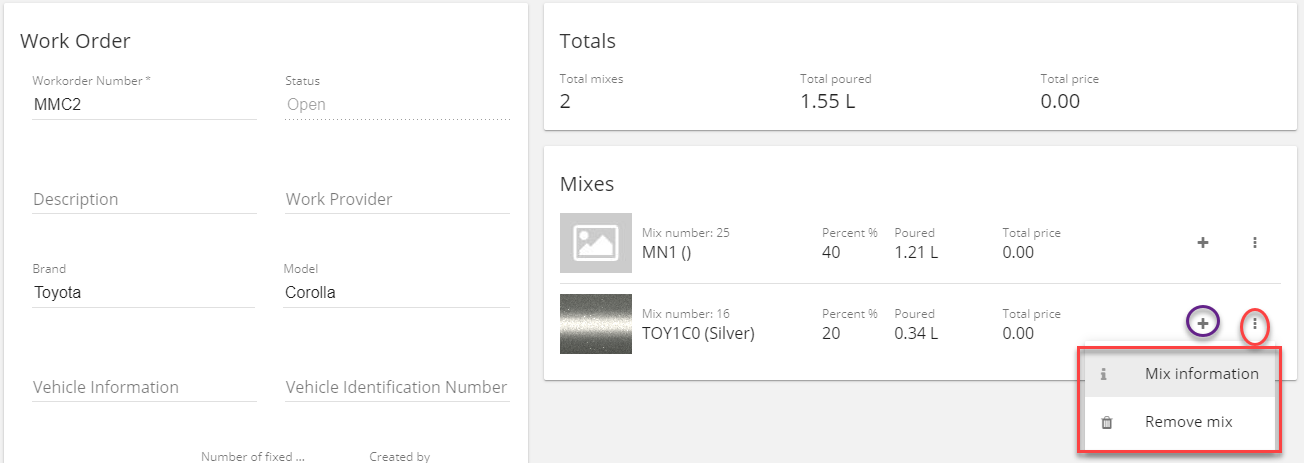The image size is (1304, 463).
Task: Click plus icon for TOY1C0 Silver mix
Action: click(1203, 323)
